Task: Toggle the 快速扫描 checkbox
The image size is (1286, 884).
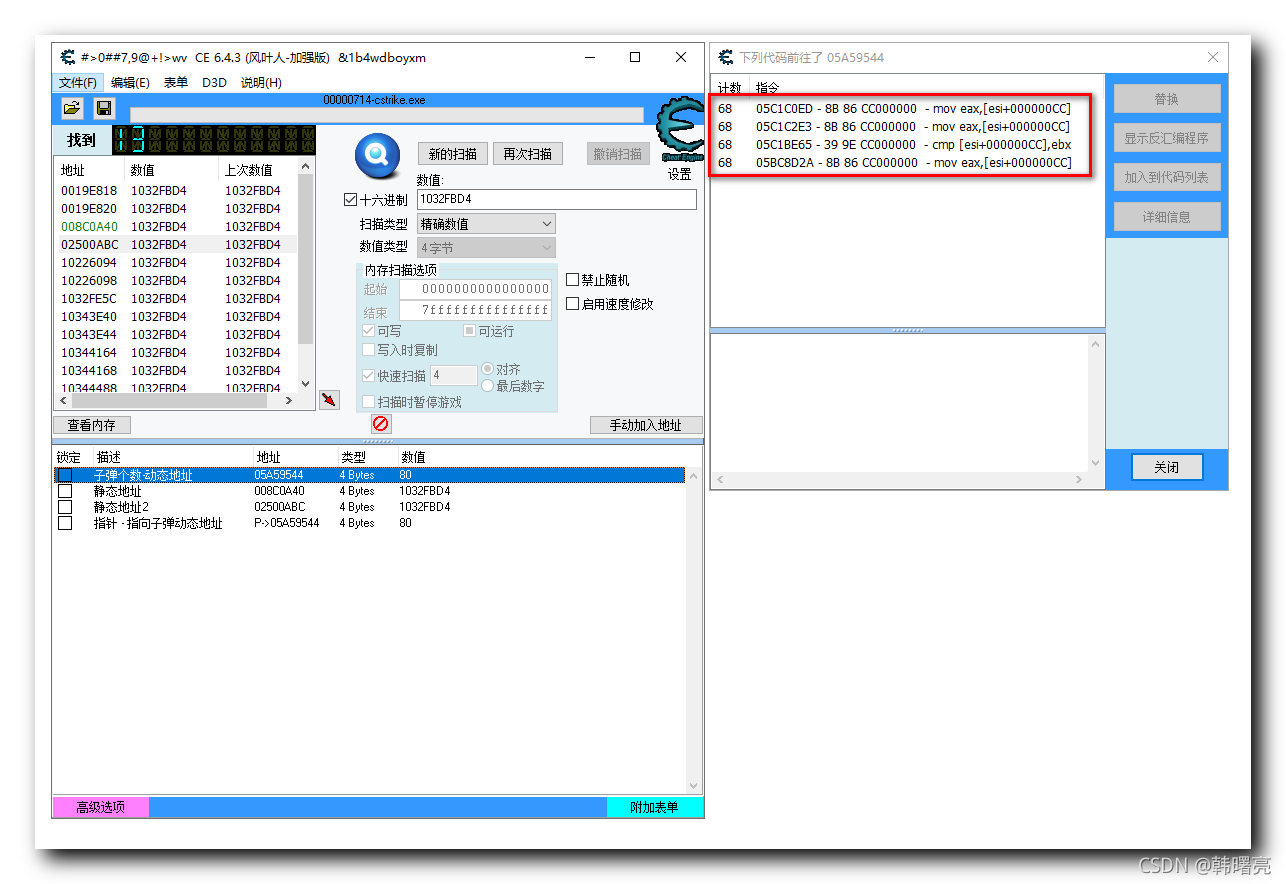Action: point(369,376)
